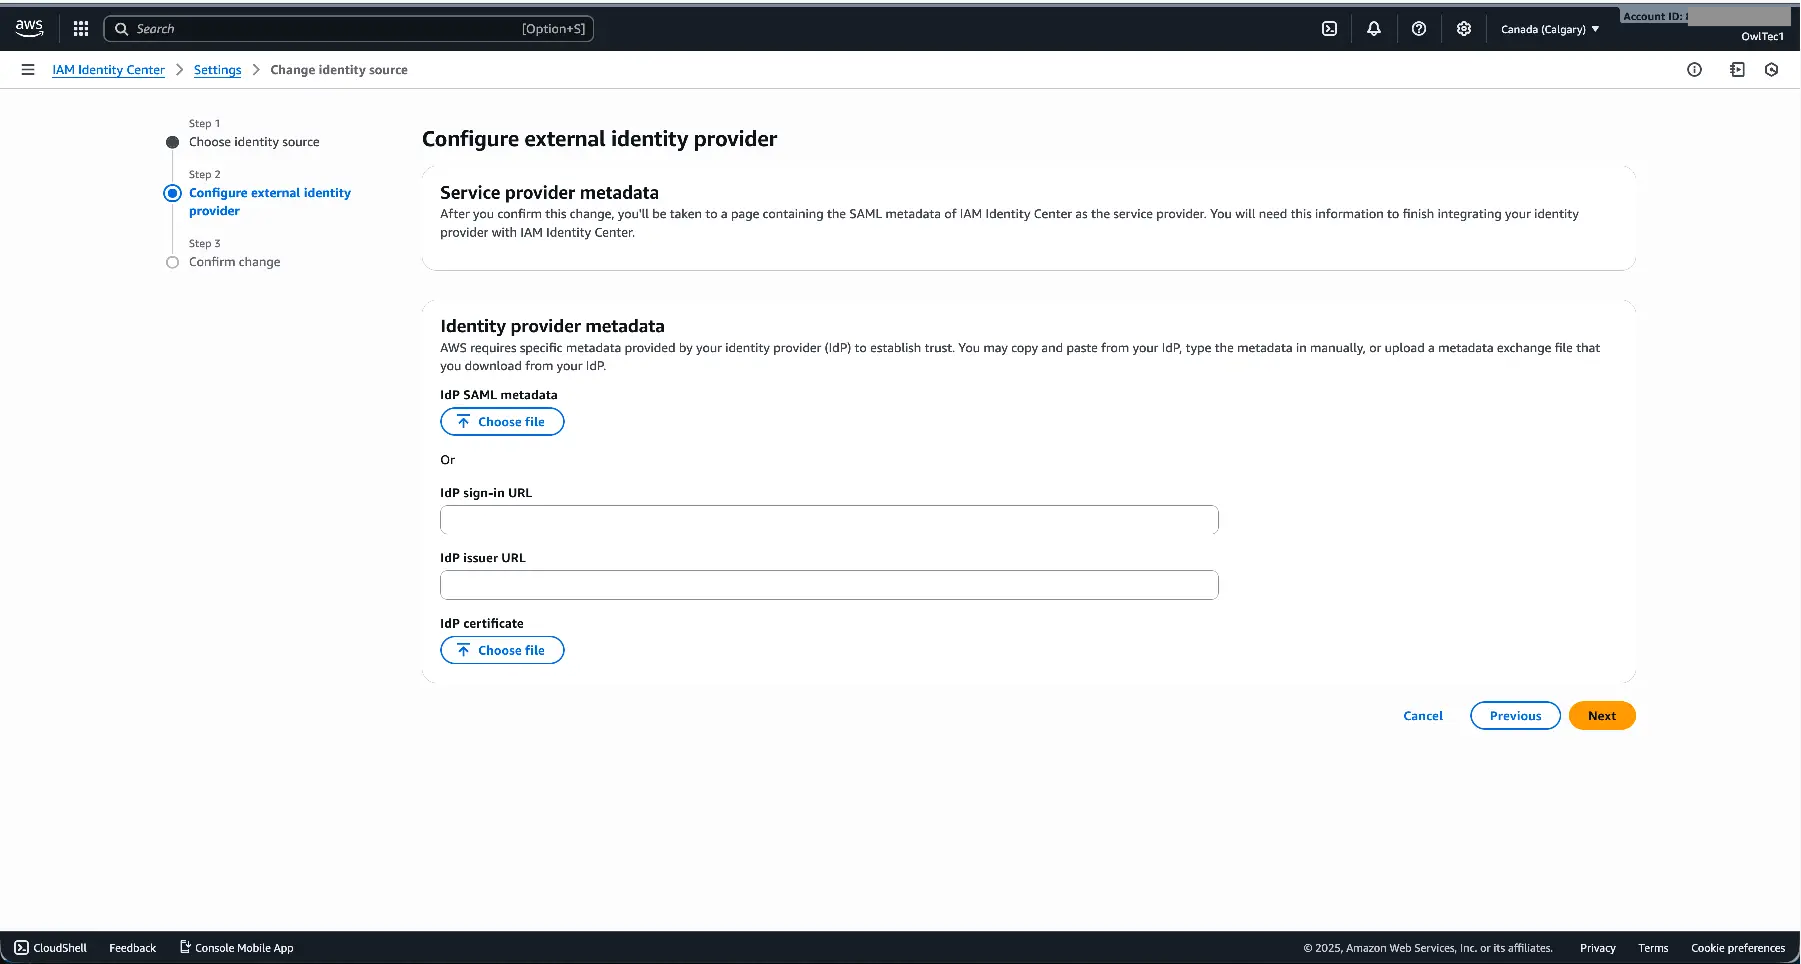Open the settings gear in top bar

point(1464,29)
